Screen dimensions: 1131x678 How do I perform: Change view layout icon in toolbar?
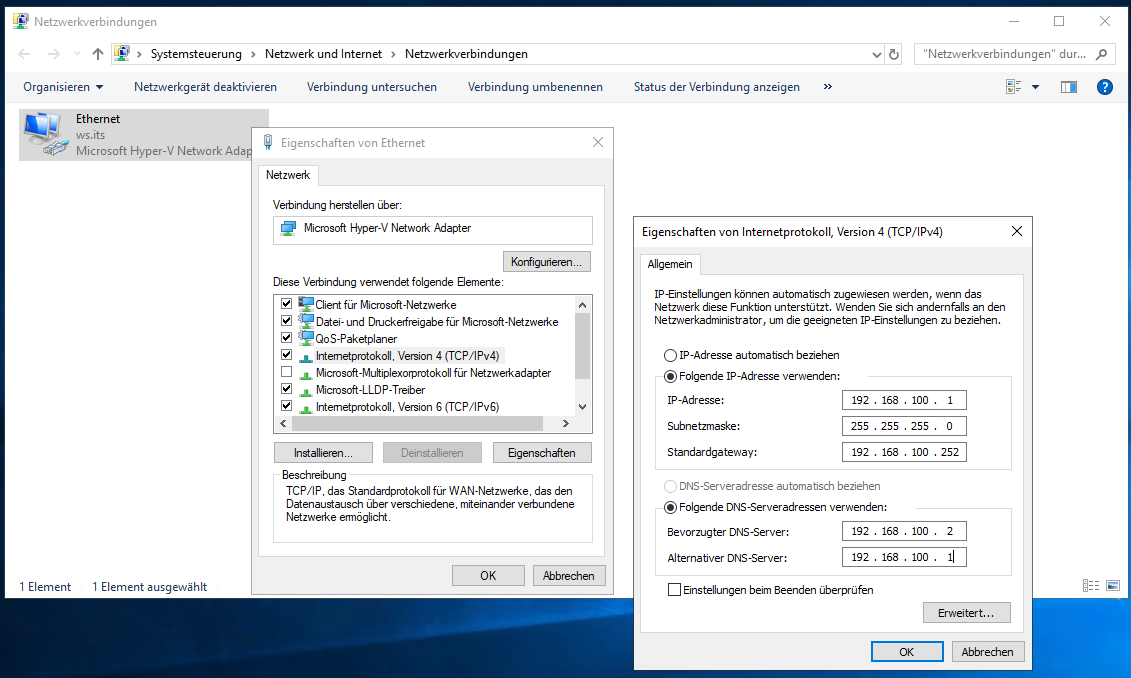(x=1013, y=87)
